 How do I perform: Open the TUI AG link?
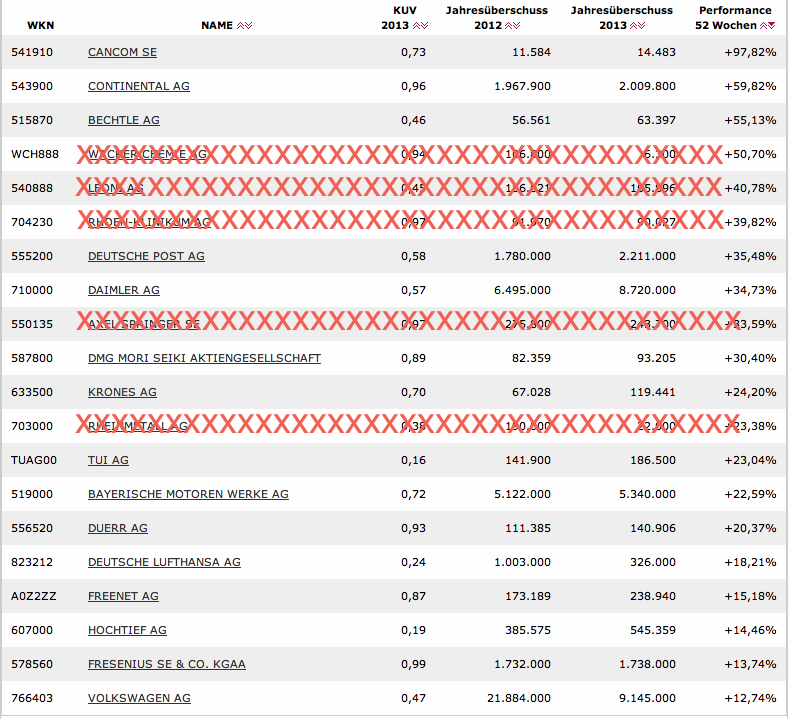(108, 461)
